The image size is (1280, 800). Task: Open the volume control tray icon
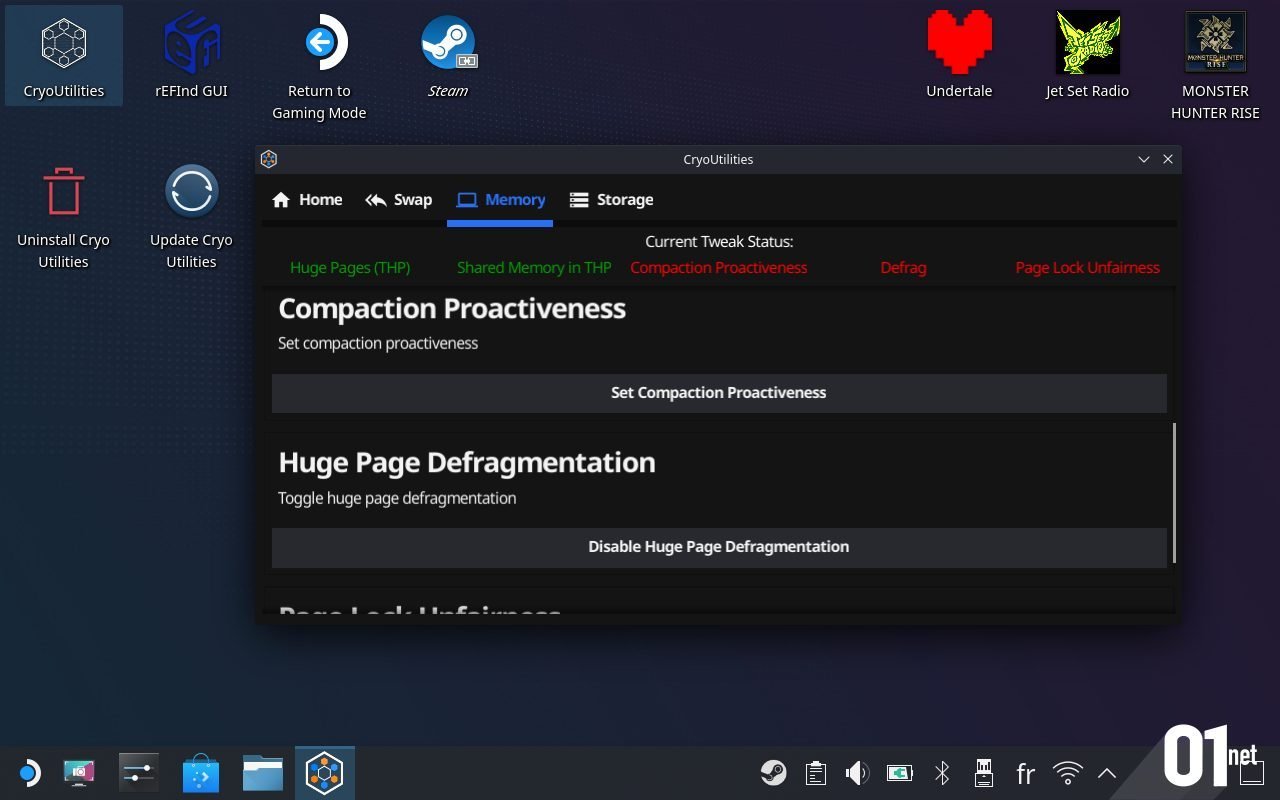(857, 773)
